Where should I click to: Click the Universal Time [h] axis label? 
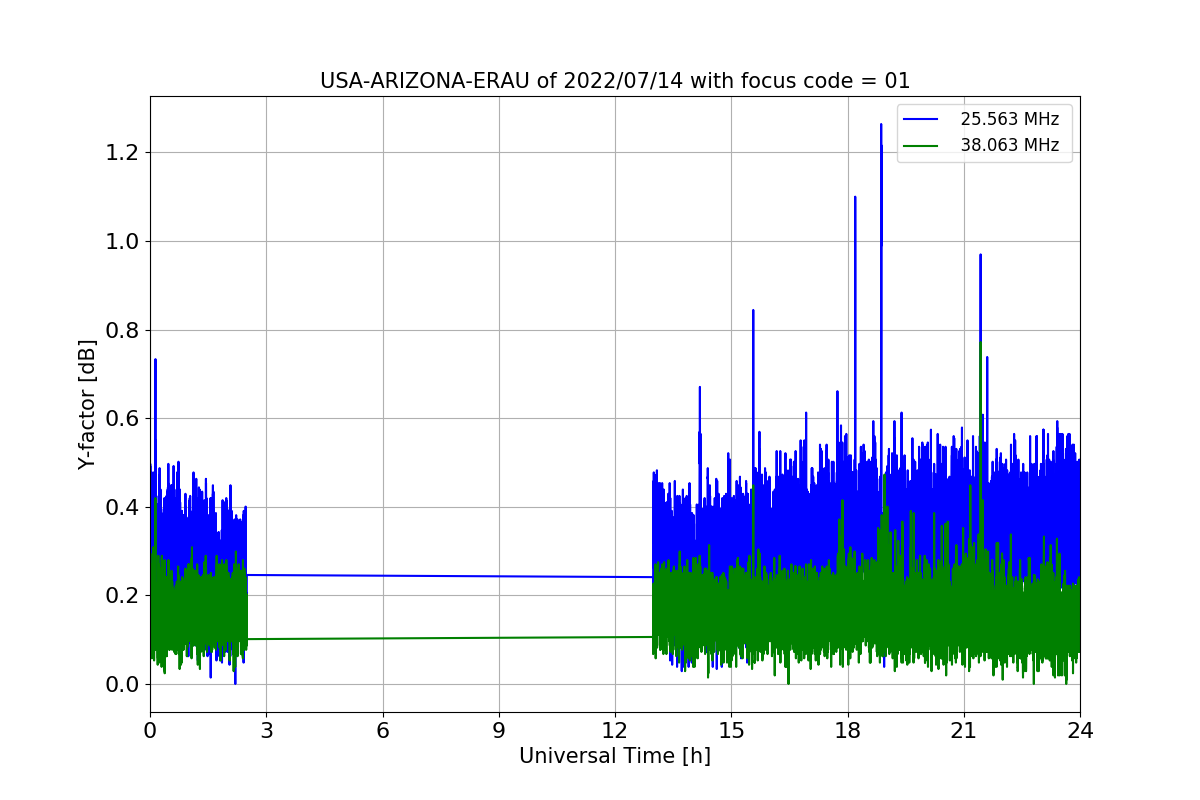coord(615,757)
